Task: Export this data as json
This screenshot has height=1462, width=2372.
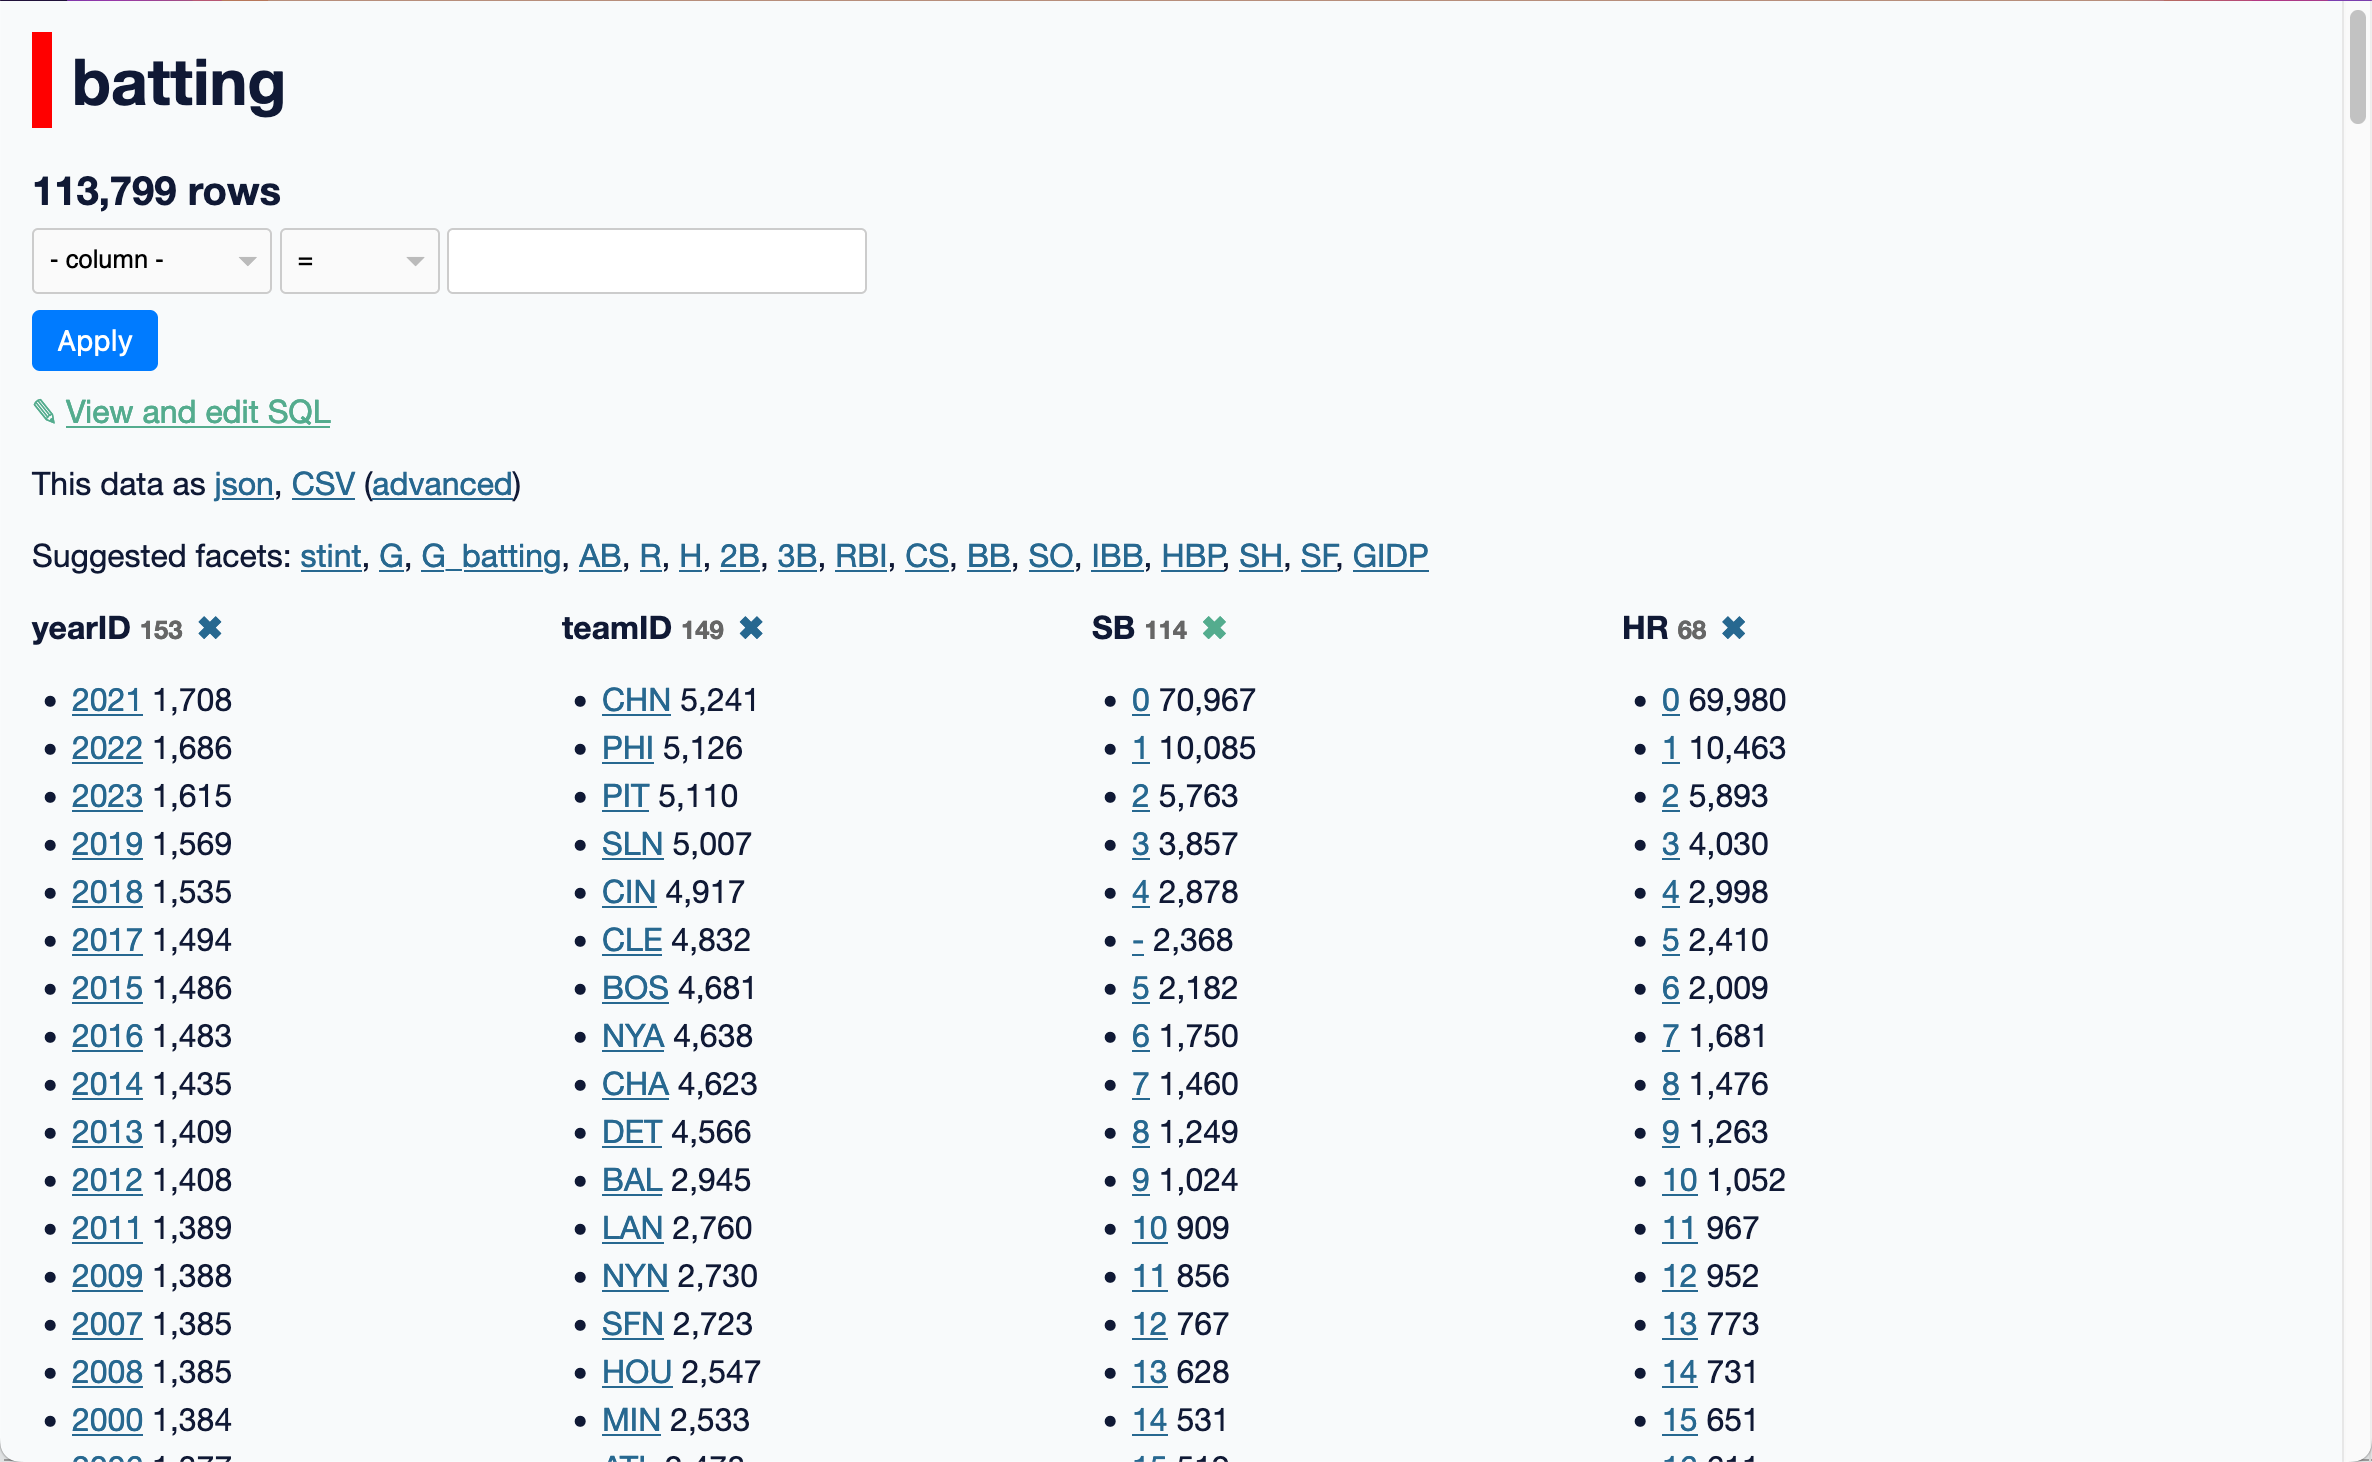Action: [x=243, y=484]
